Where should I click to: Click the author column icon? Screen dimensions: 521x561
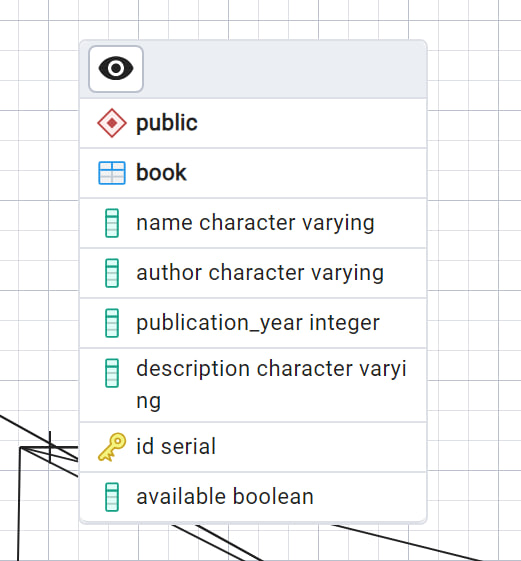[x=112, y=273]
